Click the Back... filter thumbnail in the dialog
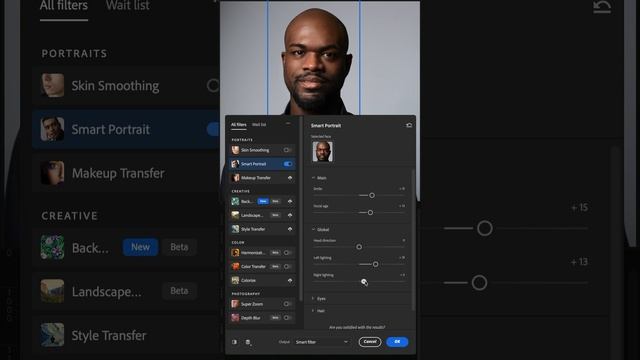This screenshot has height=360, width=640. coord(236,201)
